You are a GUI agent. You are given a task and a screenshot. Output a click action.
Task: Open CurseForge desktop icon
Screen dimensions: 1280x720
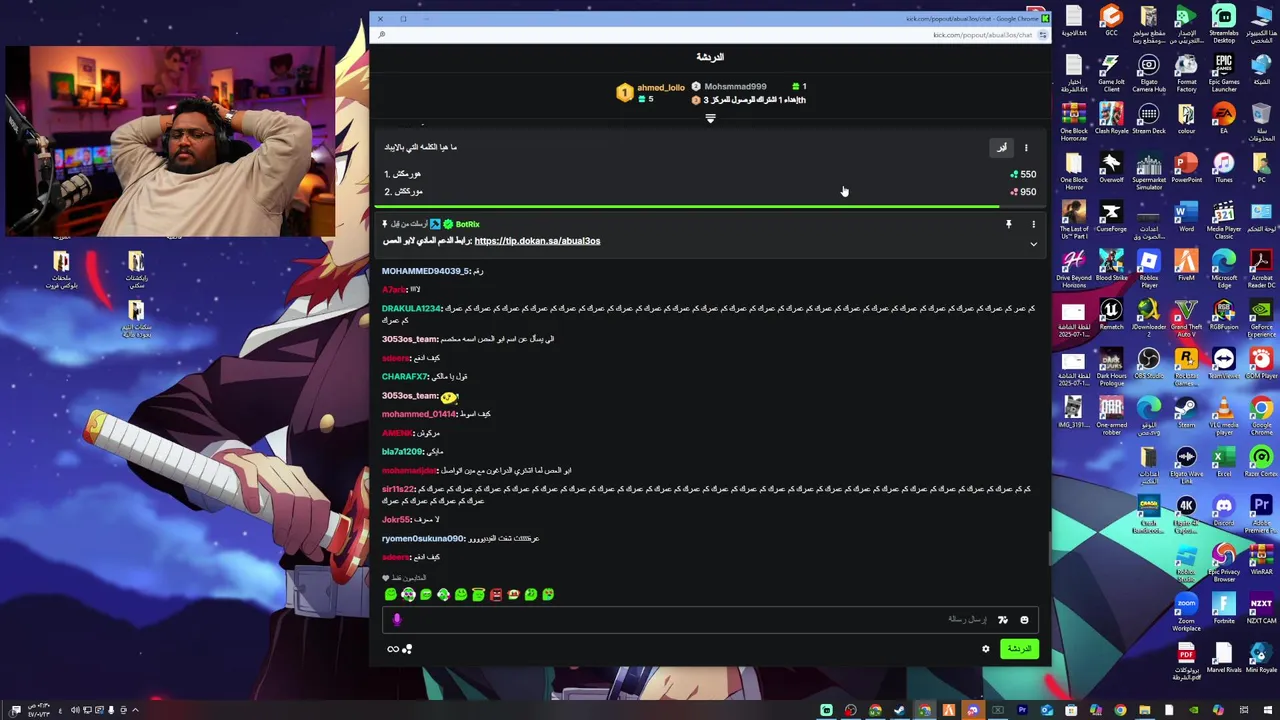[x=1111, y=217]
